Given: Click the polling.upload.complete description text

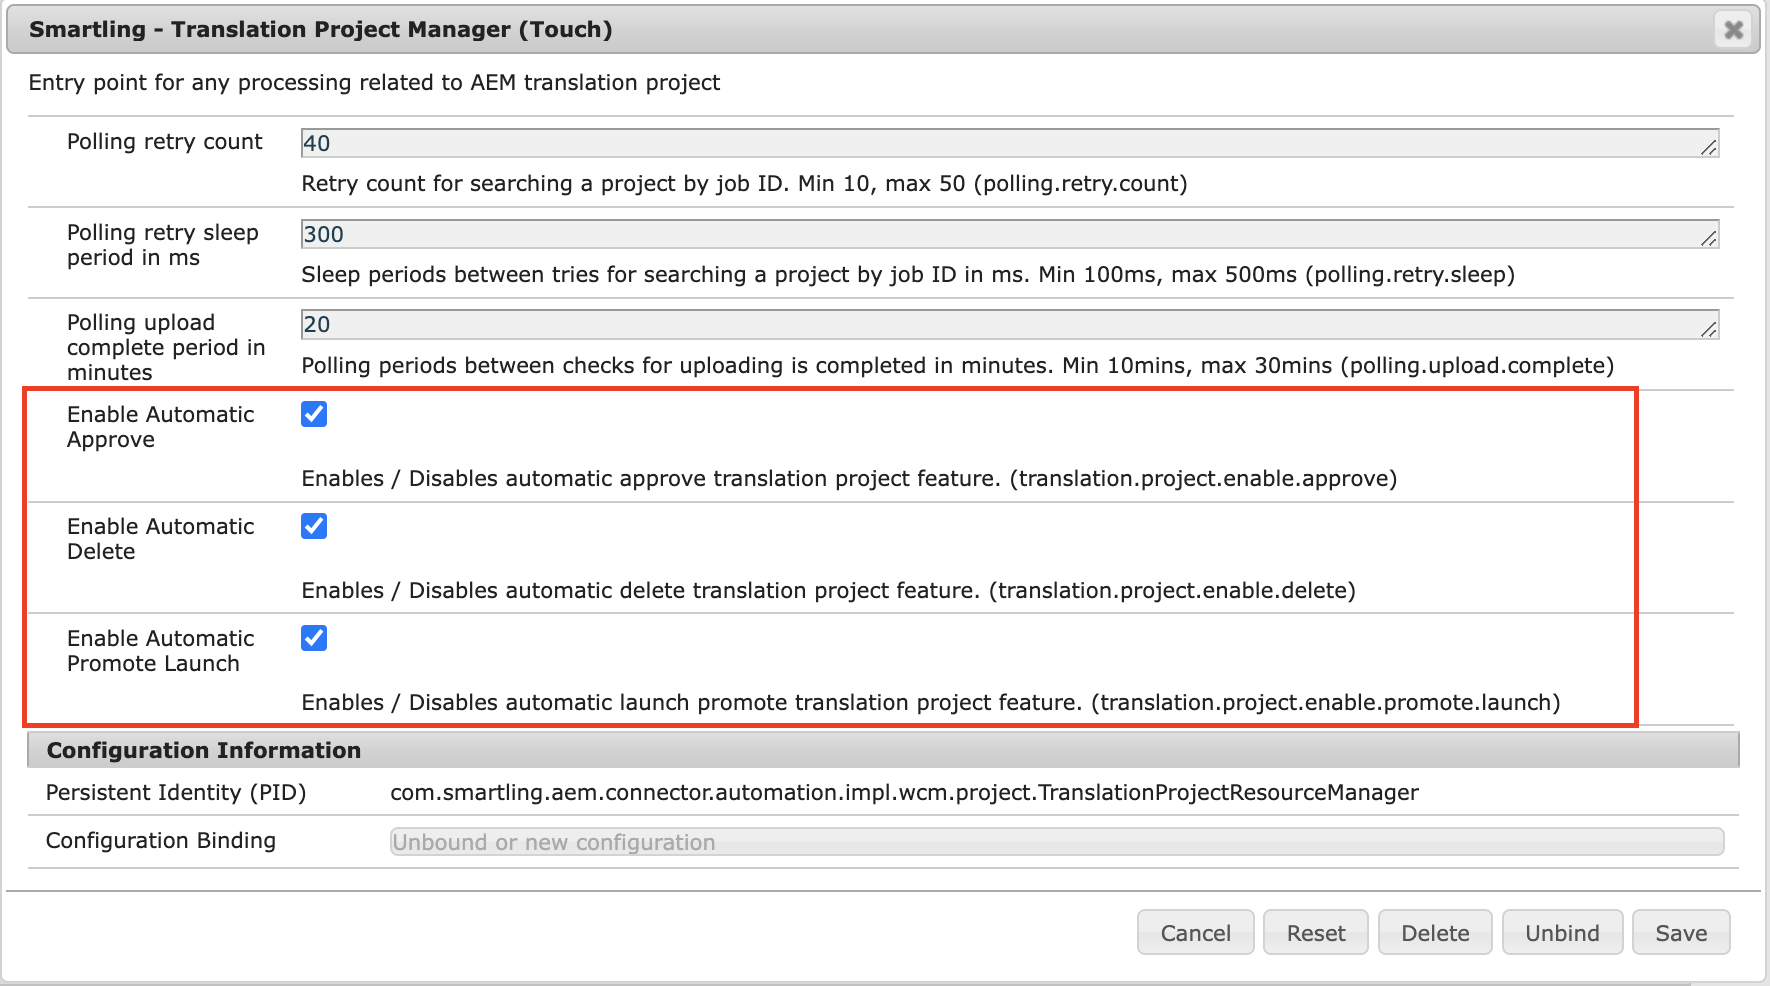Looking at the screenshot, I should point(958,366).
